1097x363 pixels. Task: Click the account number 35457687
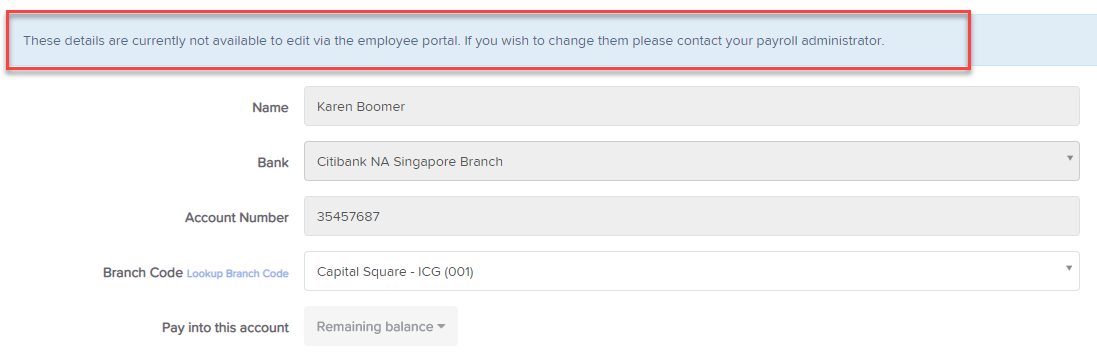pyautogui.click(x=348, y=217)
